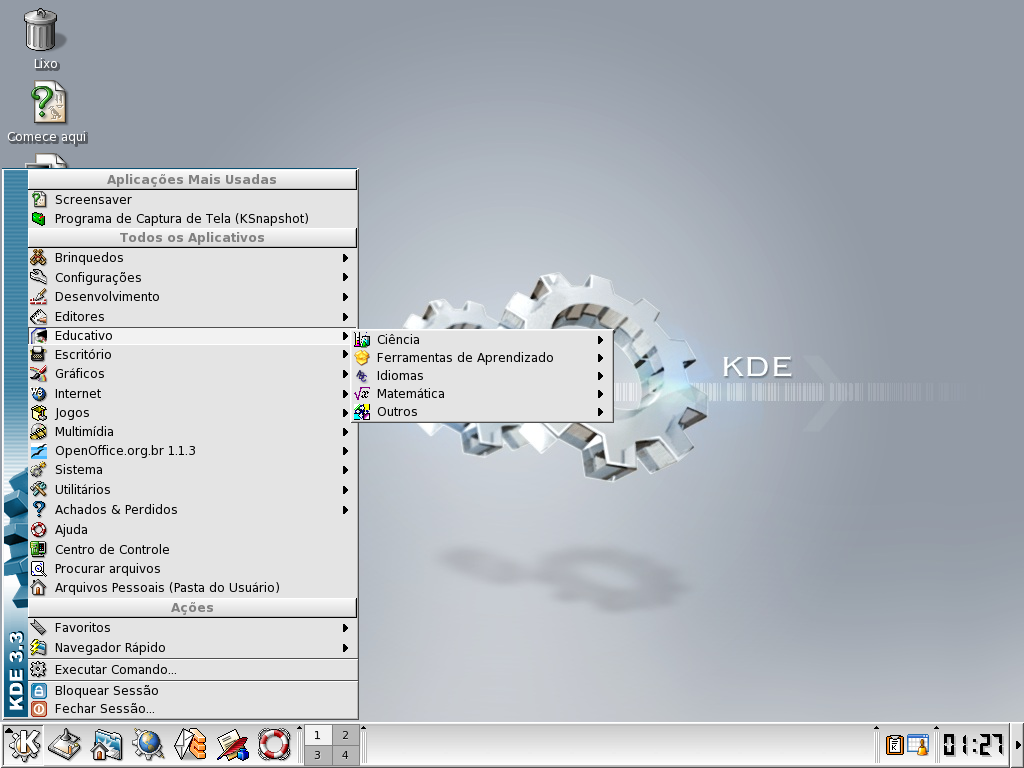
Task: Open the Outros educational submenu entry
Action: pos(482,412)
